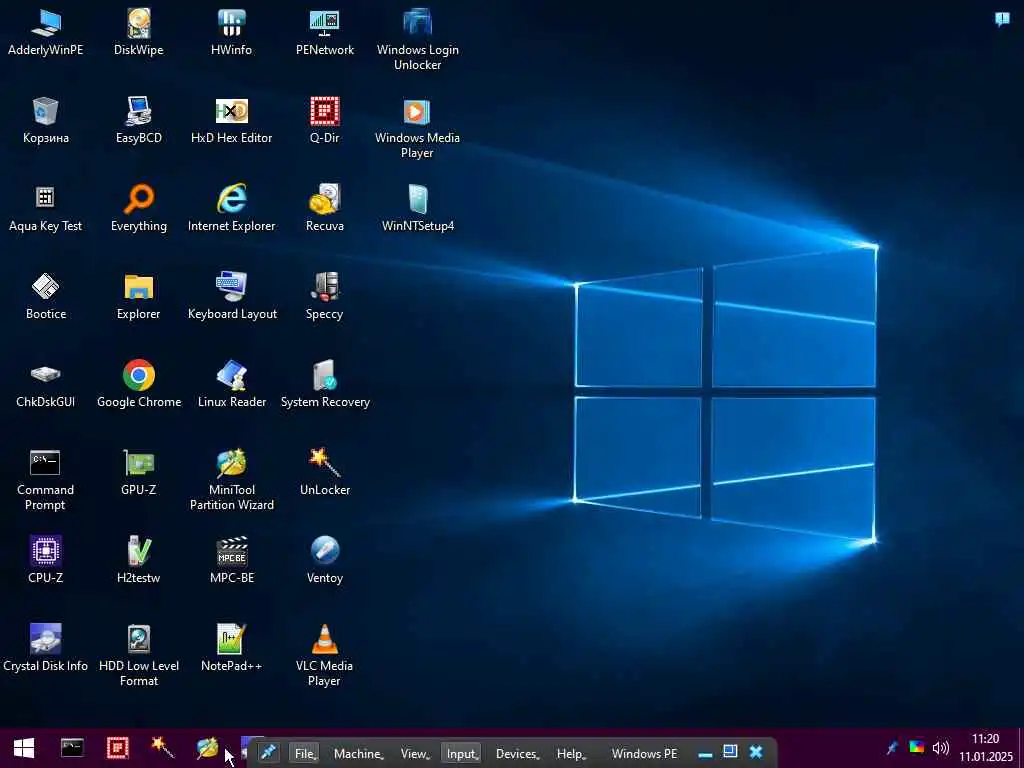Open the View menu in VM toolbar
This screenshot has height=768, width=1024.
click(415, 754)
